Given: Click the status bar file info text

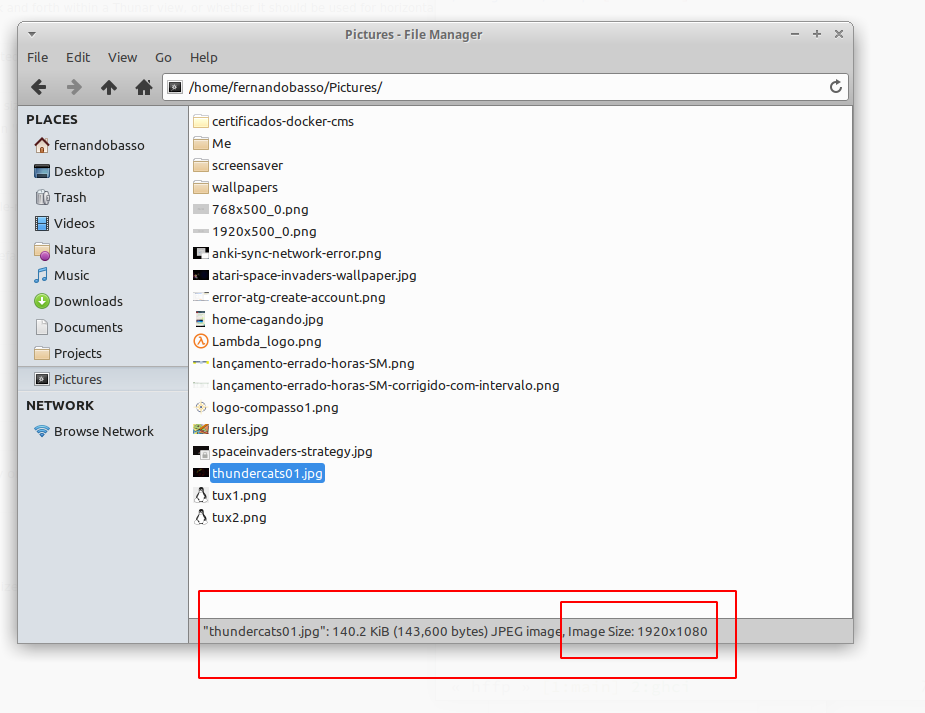Looking at the screenshot, I should coord(455,632).
